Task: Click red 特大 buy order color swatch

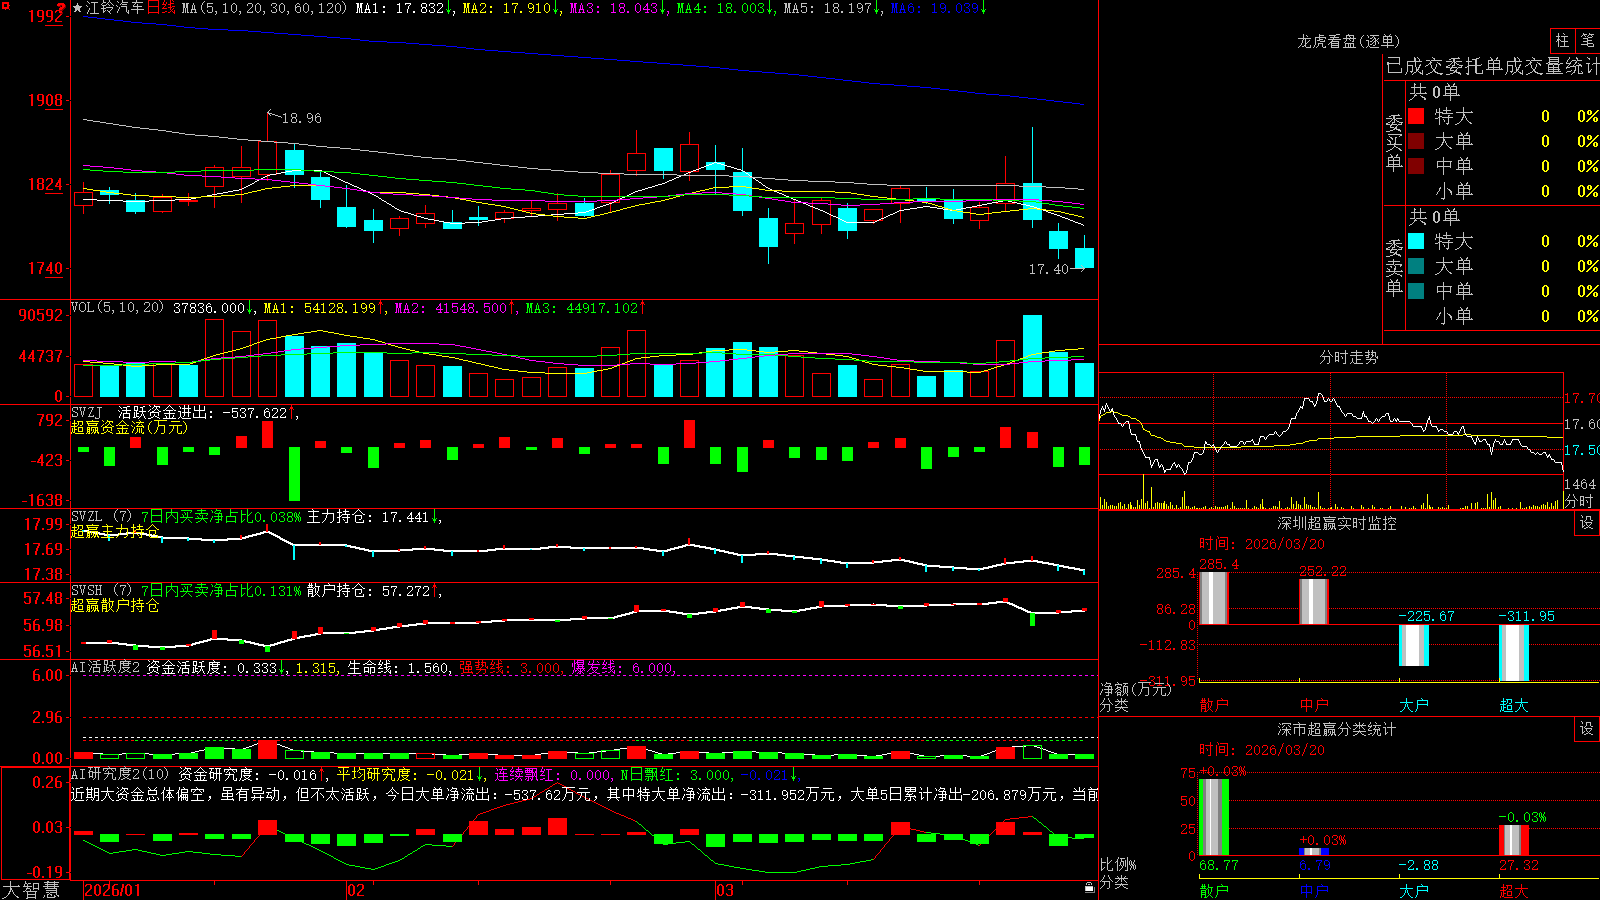Action: (1416, 116)
